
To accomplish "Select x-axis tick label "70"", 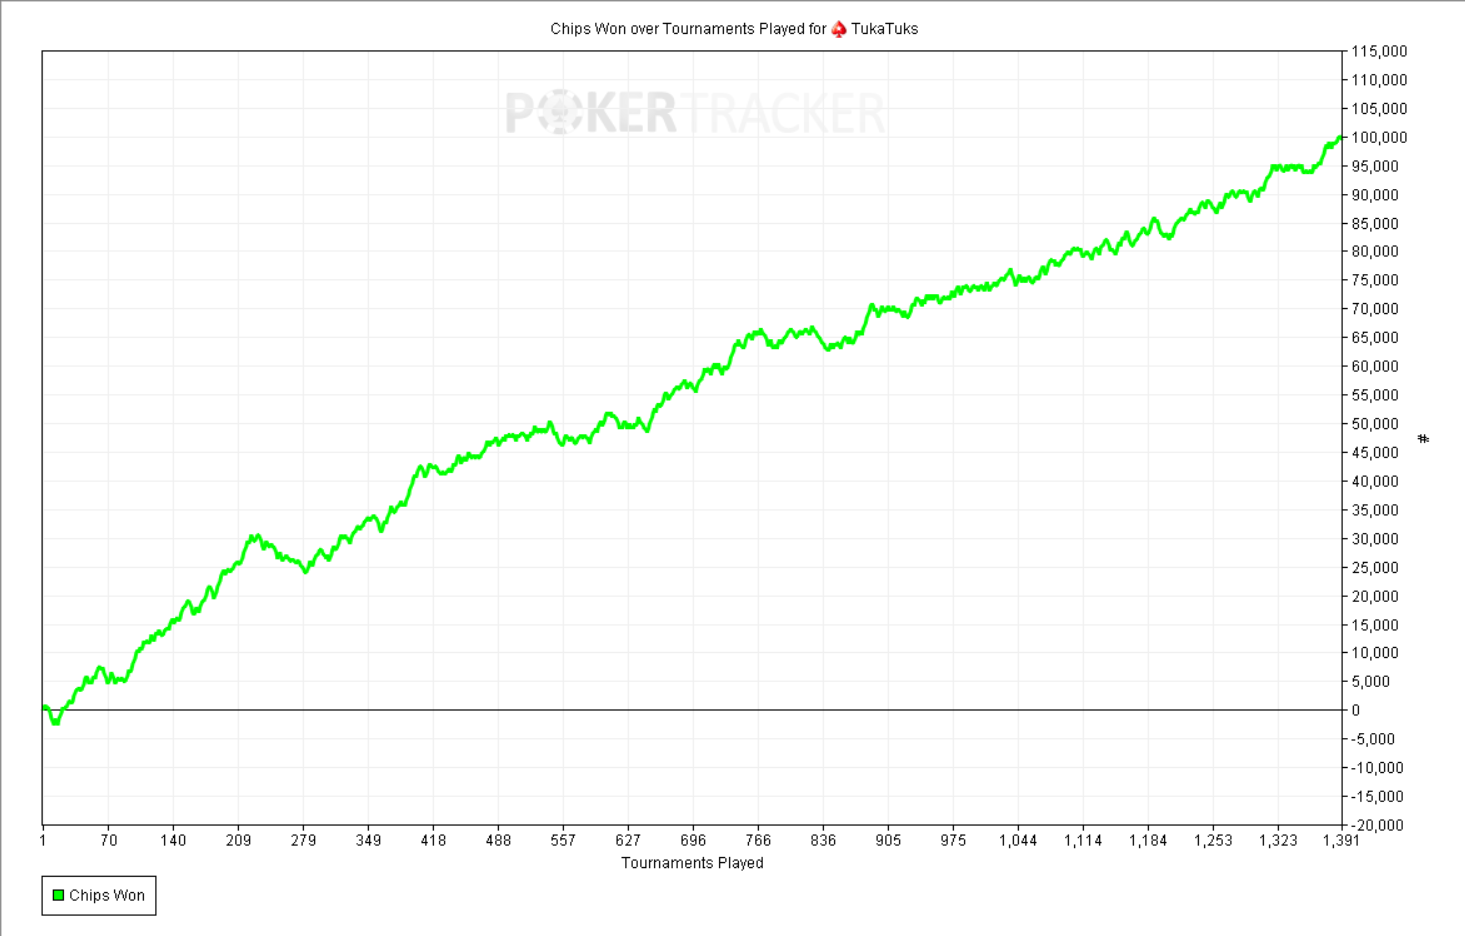I will tap(108, 840).
